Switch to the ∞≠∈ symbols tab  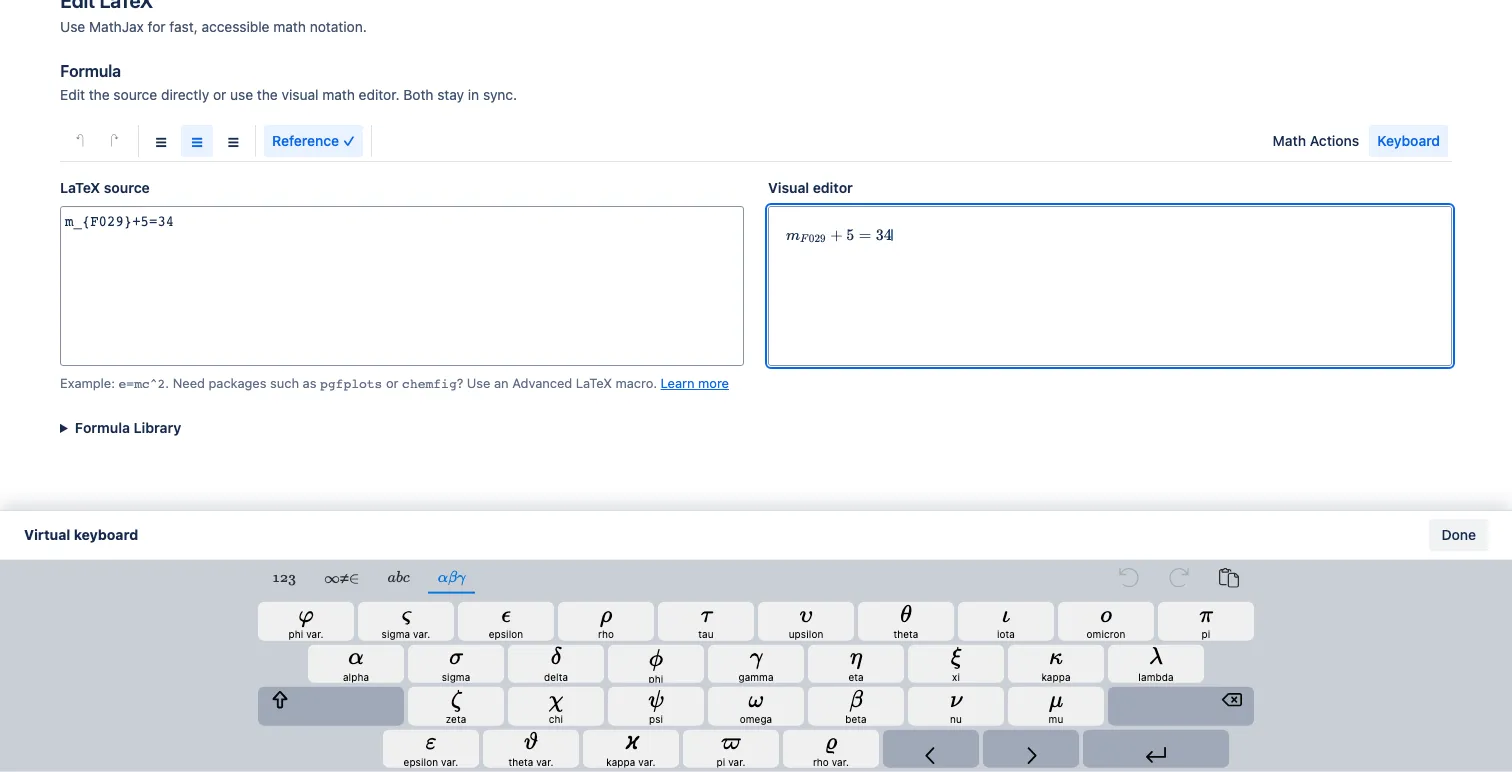(x=341, y=578)
